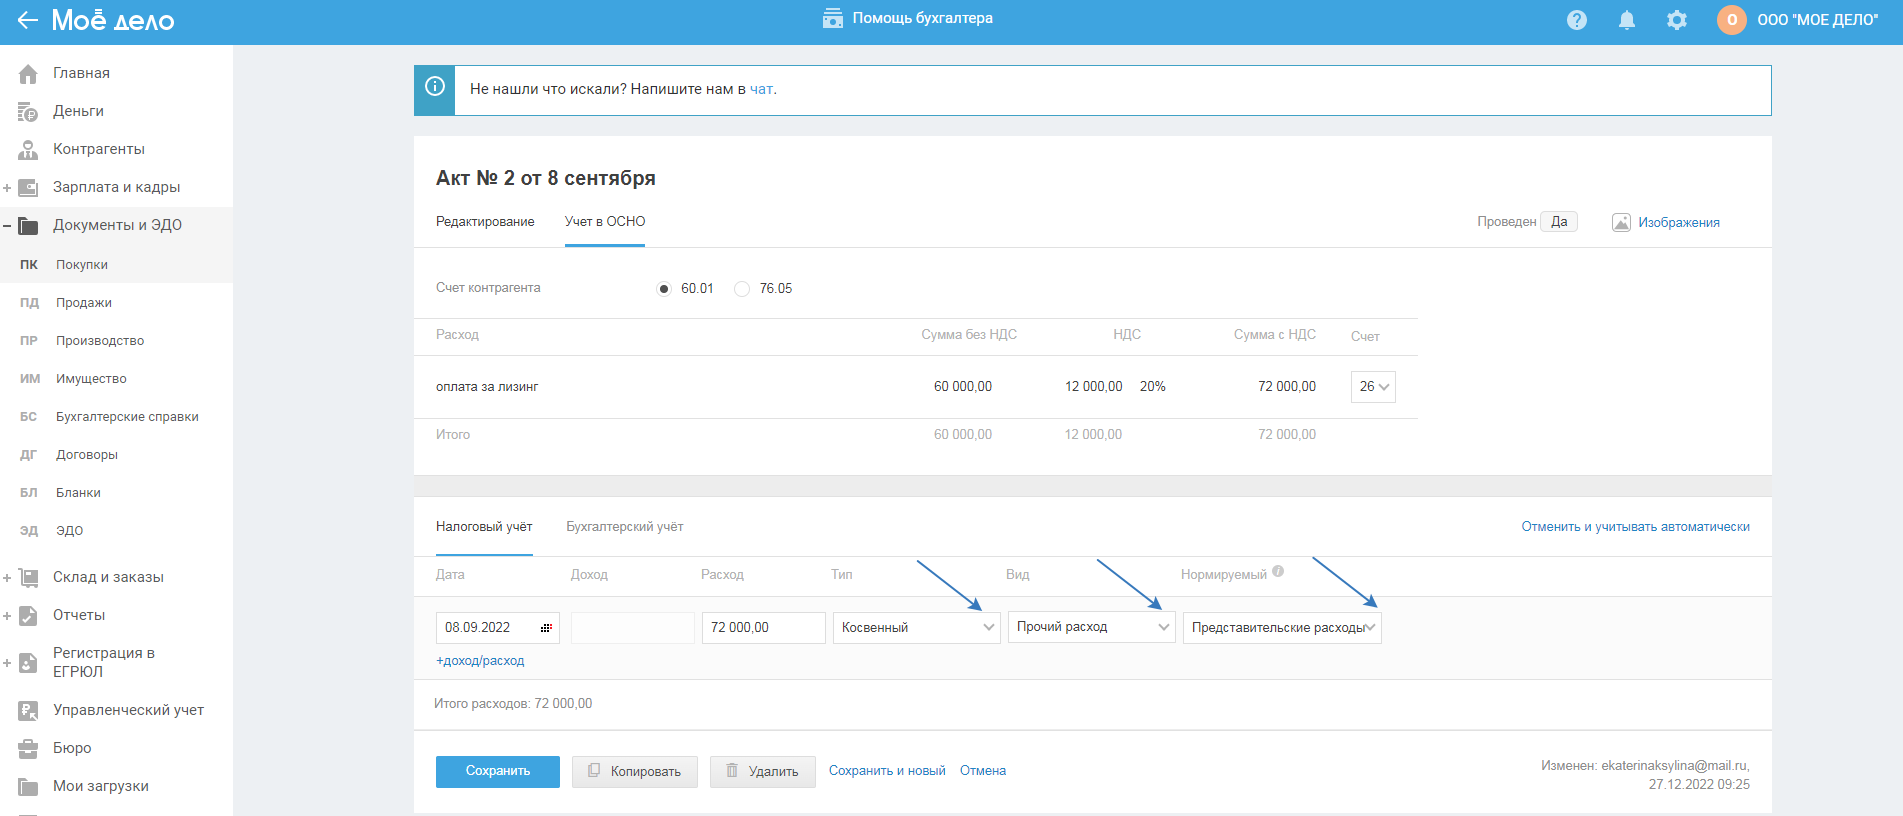Open the help question mark icon
The image size is (1903, 816).
pos(1577,20)
